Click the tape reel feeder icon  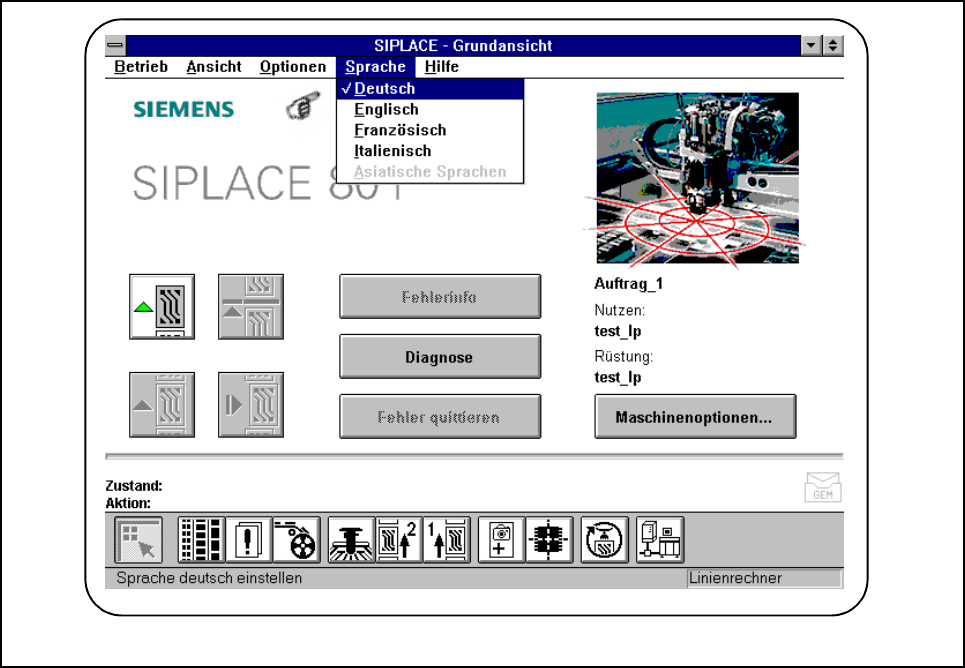297,540
